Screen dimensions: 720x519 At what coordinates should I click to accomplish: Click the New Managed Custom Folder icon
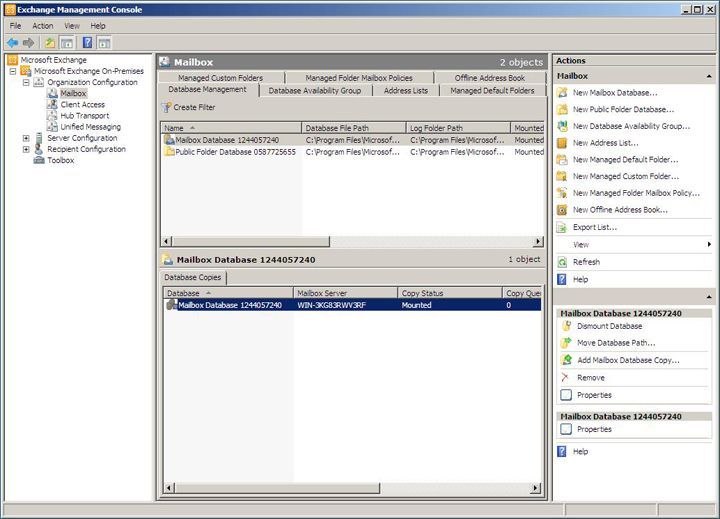pyautogui.click(x=562, y=176)
